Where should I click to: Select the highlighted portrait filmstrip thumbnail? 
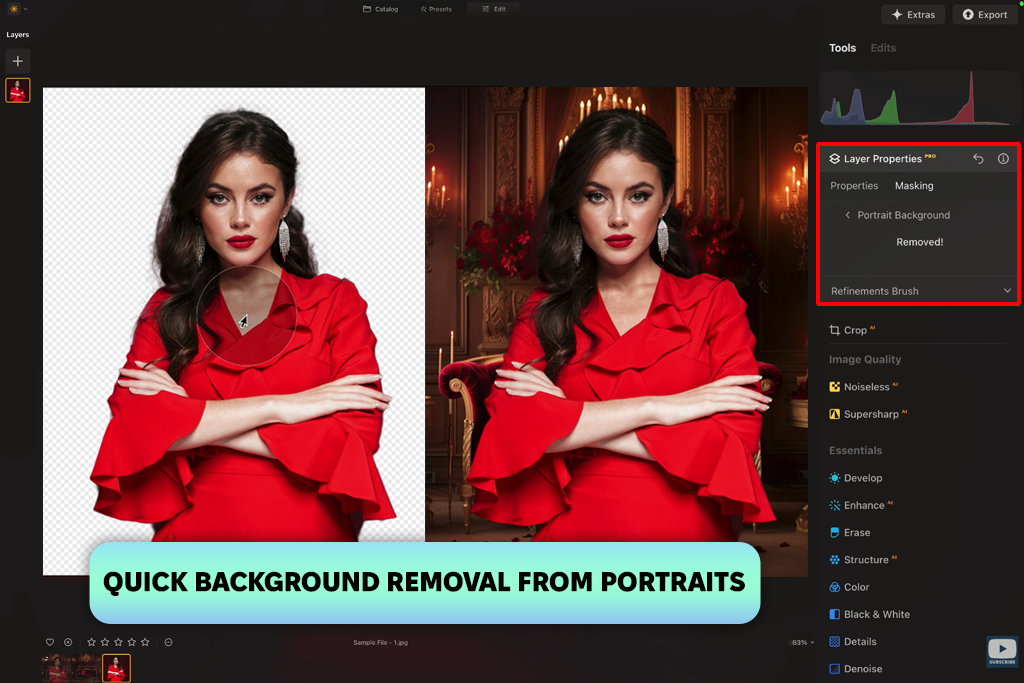click(x=116, y=668)
